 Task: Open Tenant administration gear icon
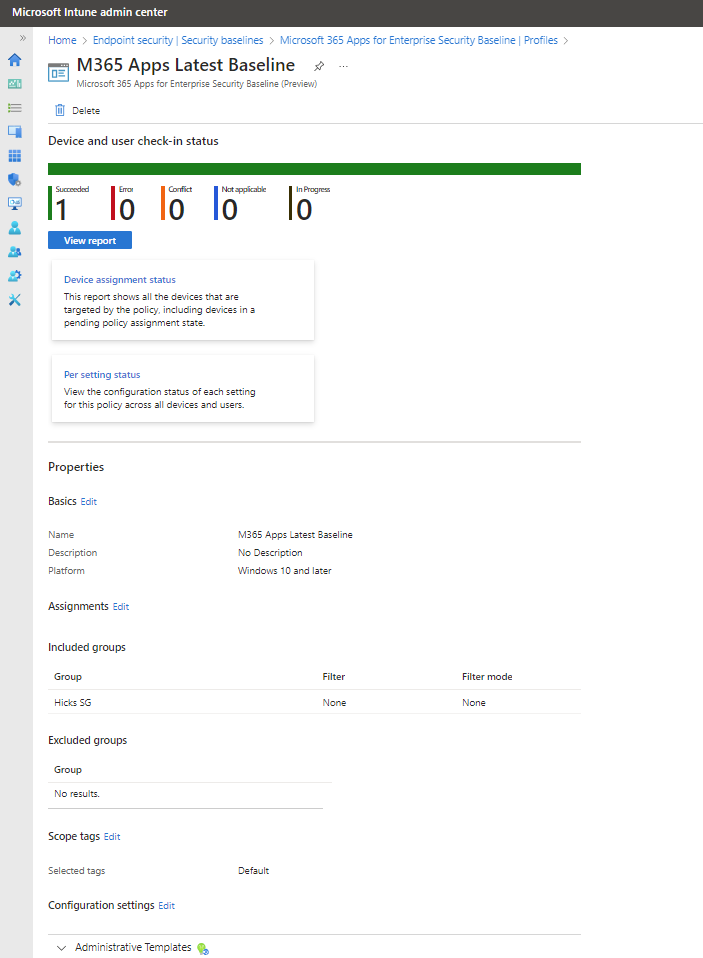pos(15,276)
